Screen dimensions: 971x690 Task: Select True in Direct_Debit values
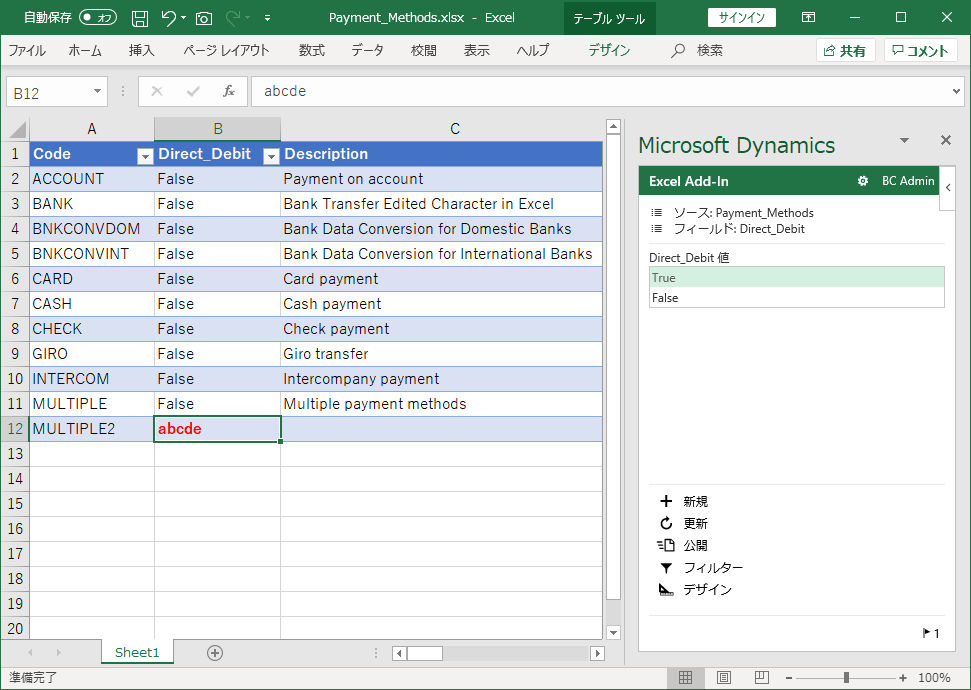tap(796, 277)
